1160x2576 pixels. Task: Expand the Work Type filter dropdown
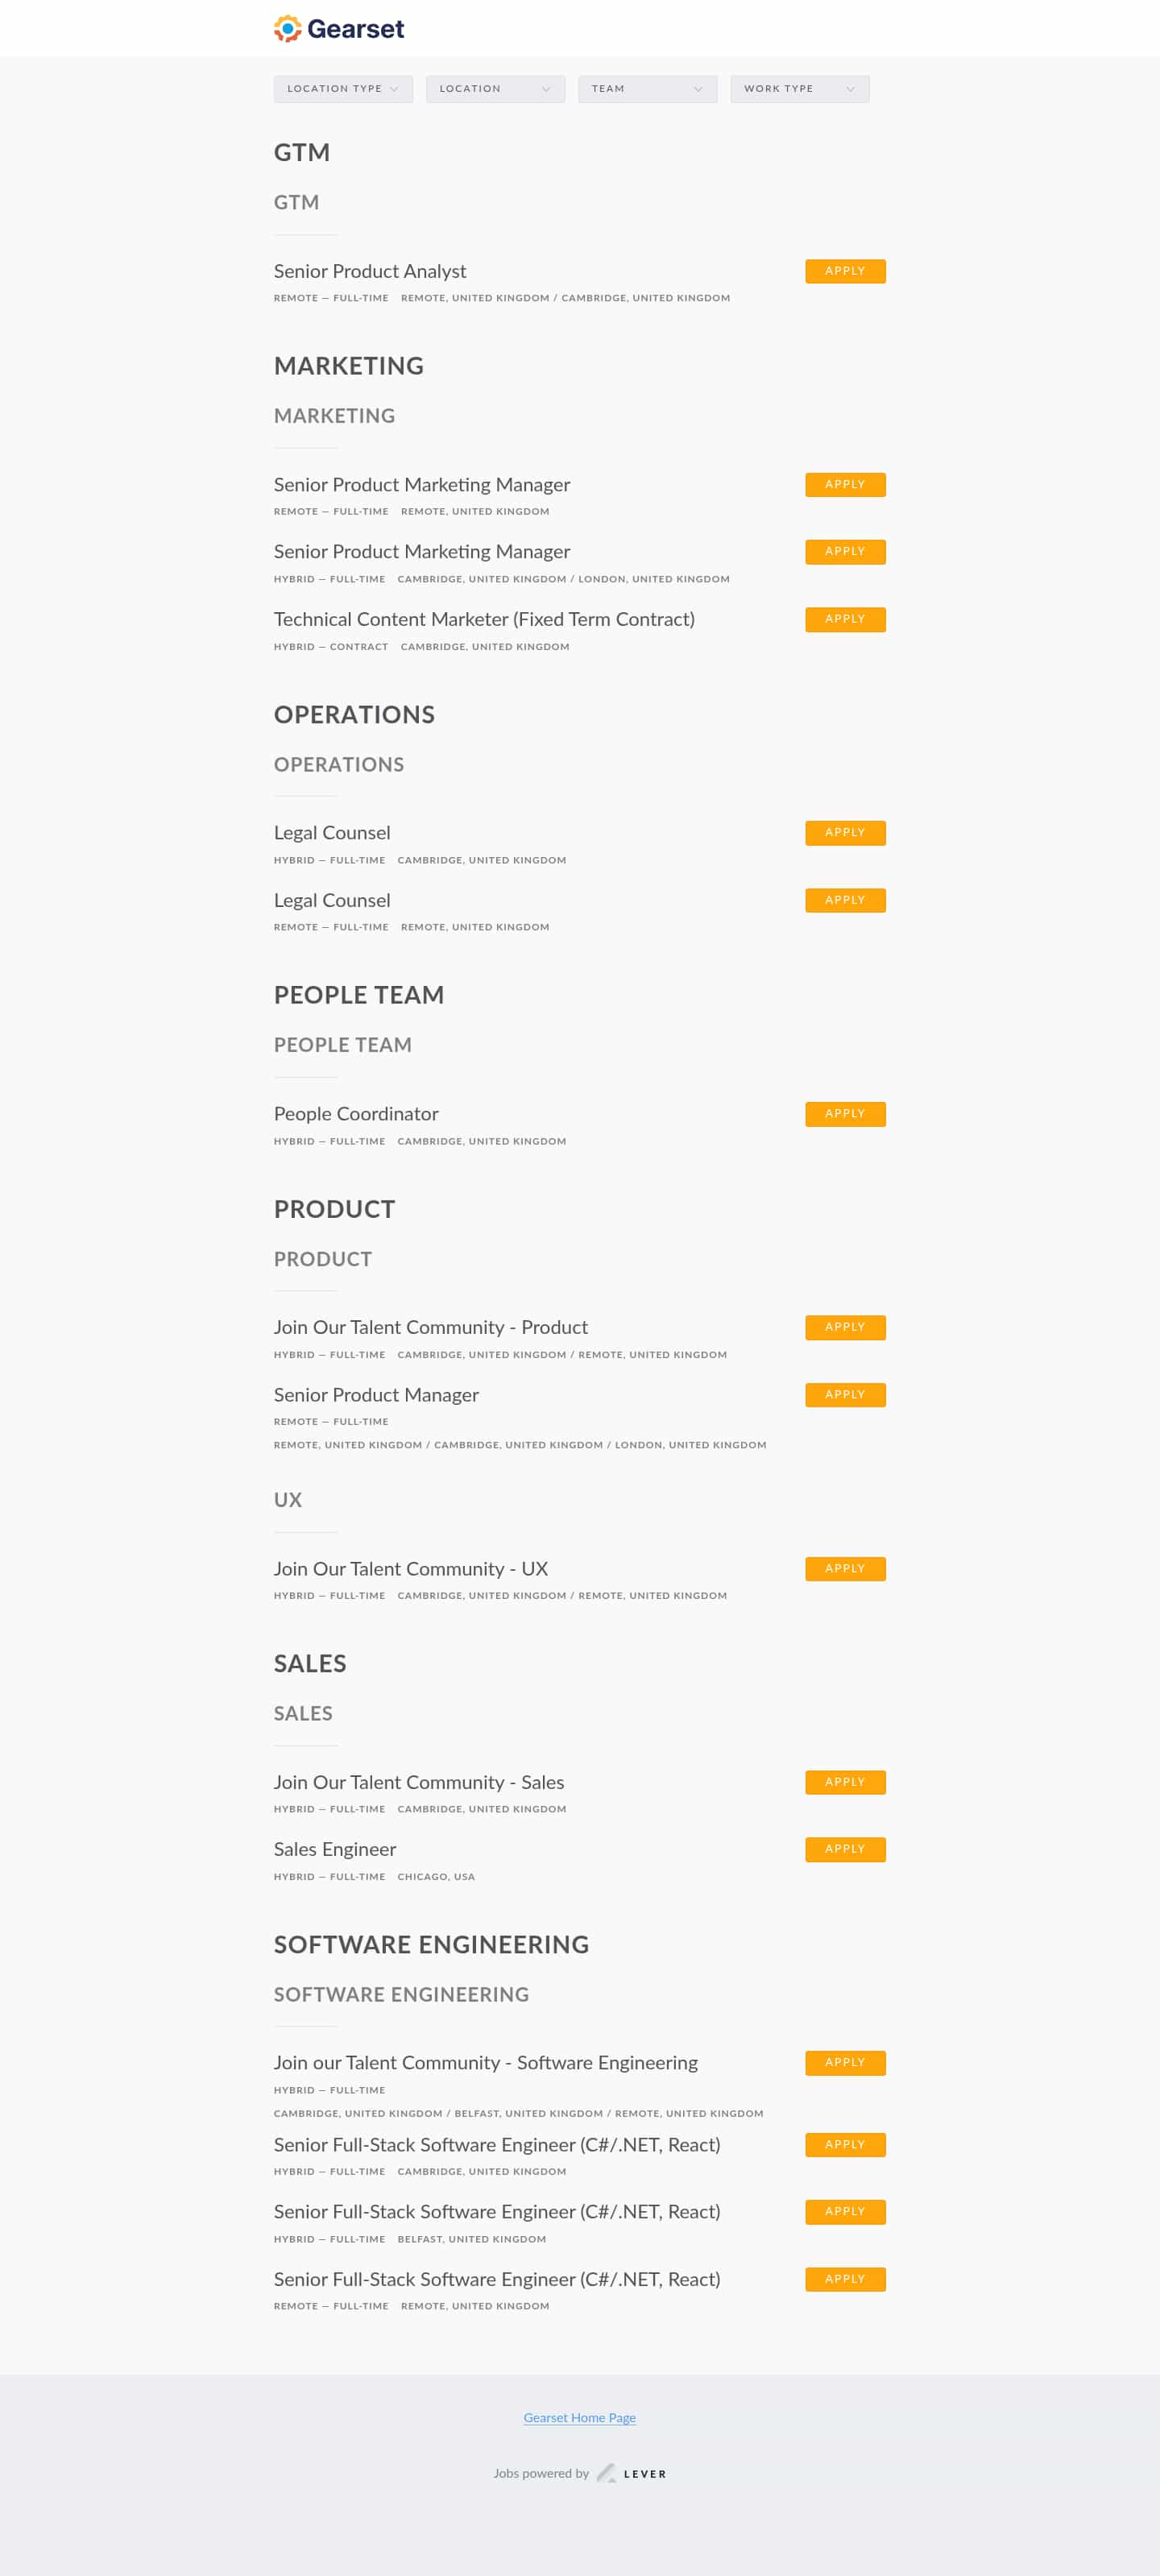point(799,89)
